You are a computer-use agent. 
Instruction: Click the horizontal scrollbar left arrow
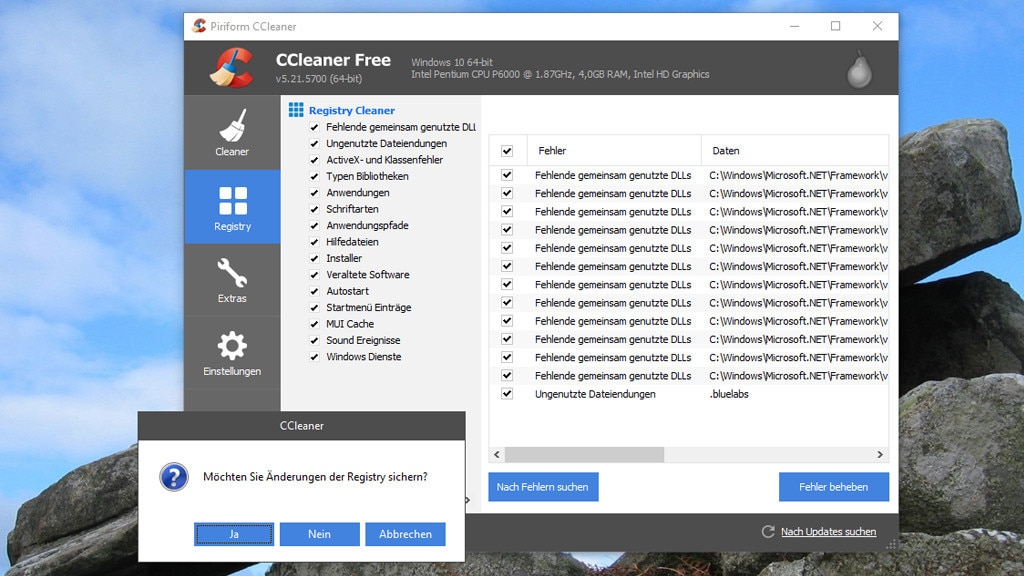497,455
